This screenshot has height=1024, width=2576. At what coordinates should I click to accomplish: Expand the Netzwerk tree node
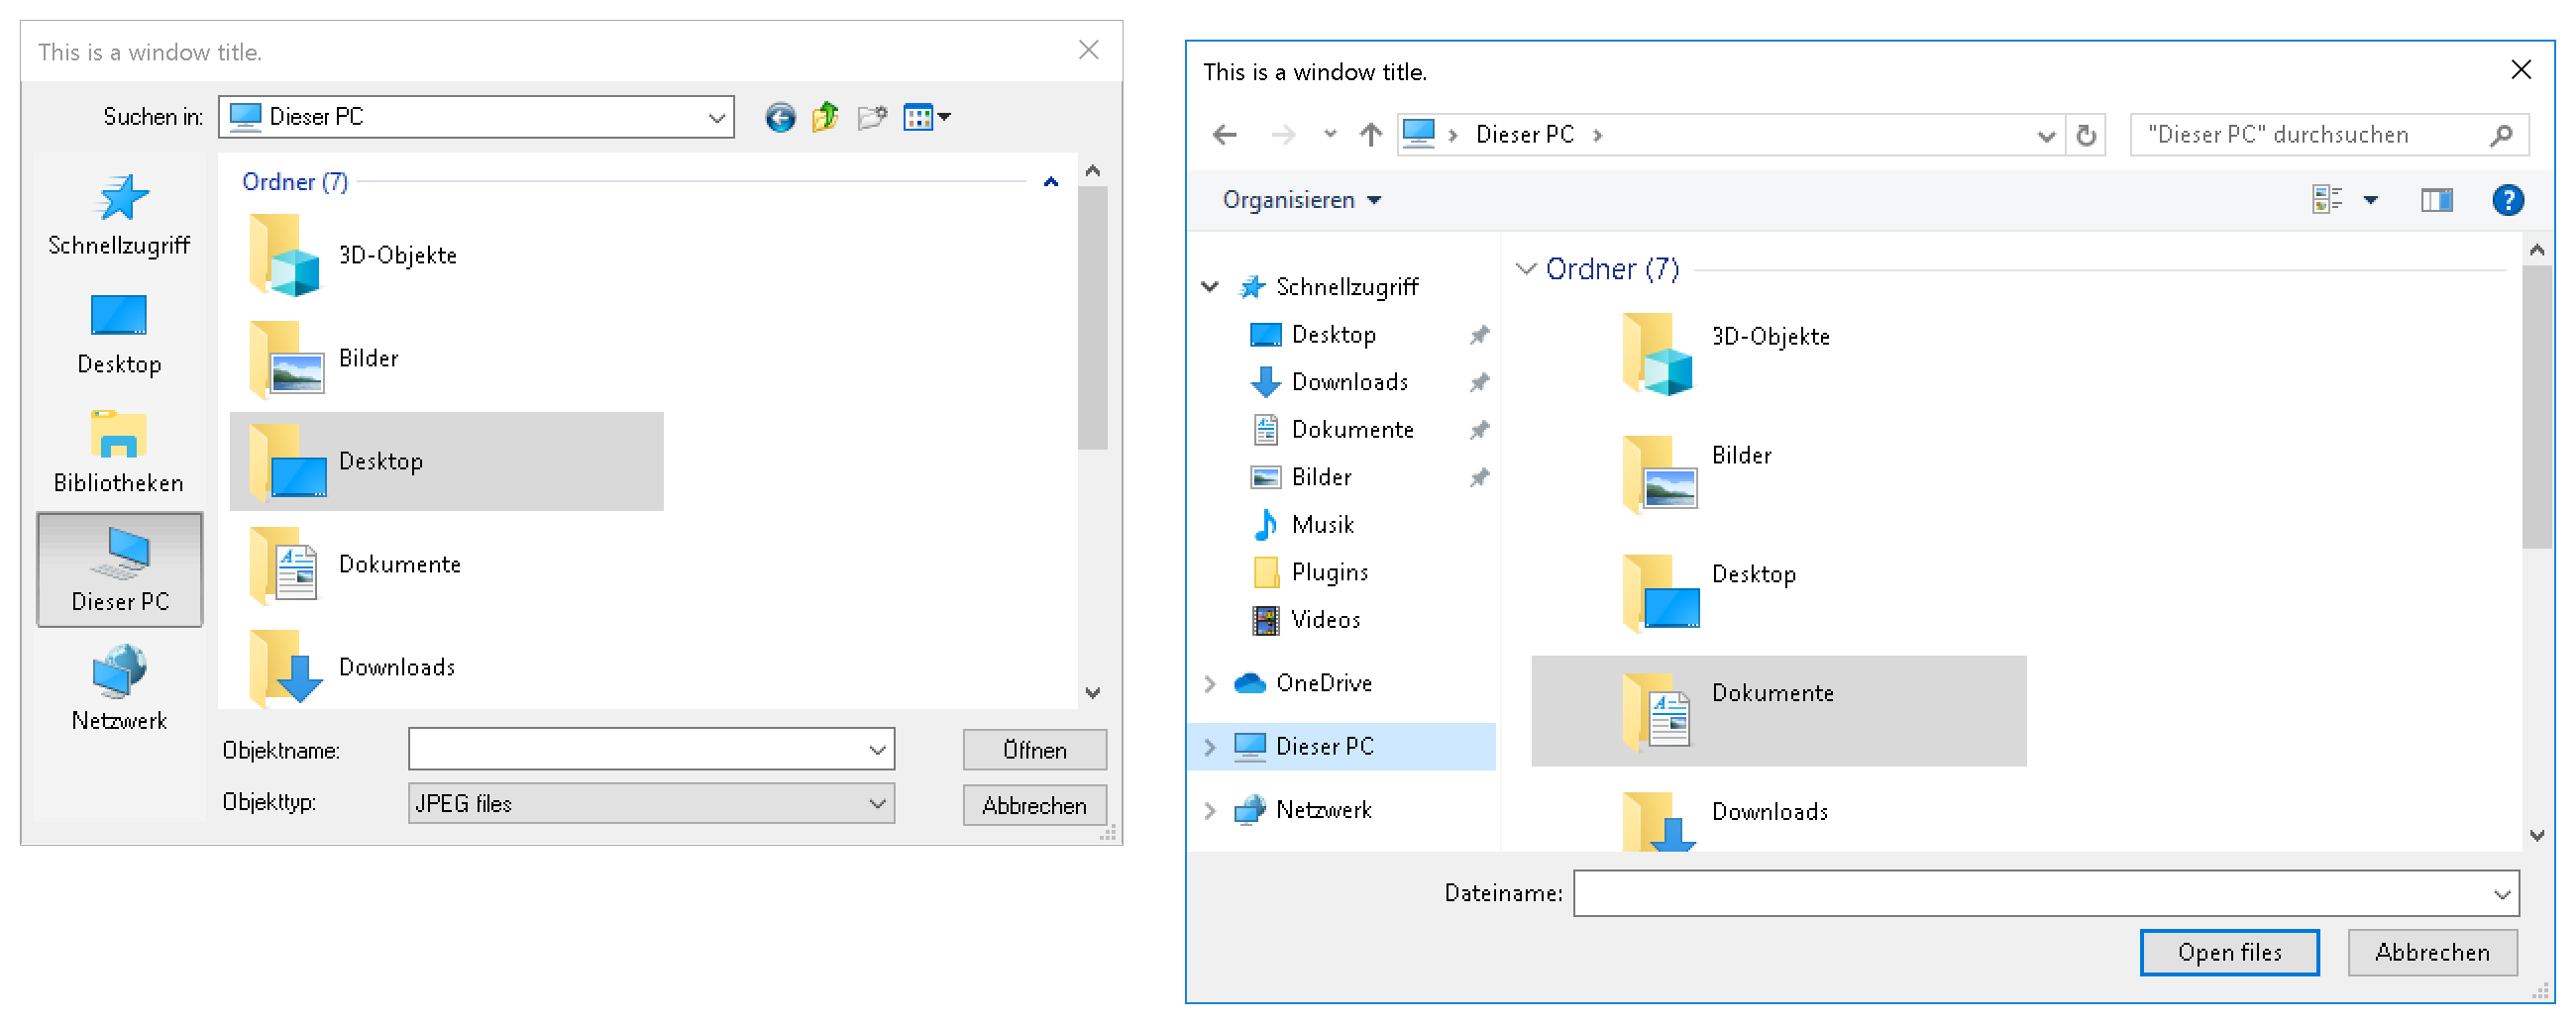tap(1210, 811)
